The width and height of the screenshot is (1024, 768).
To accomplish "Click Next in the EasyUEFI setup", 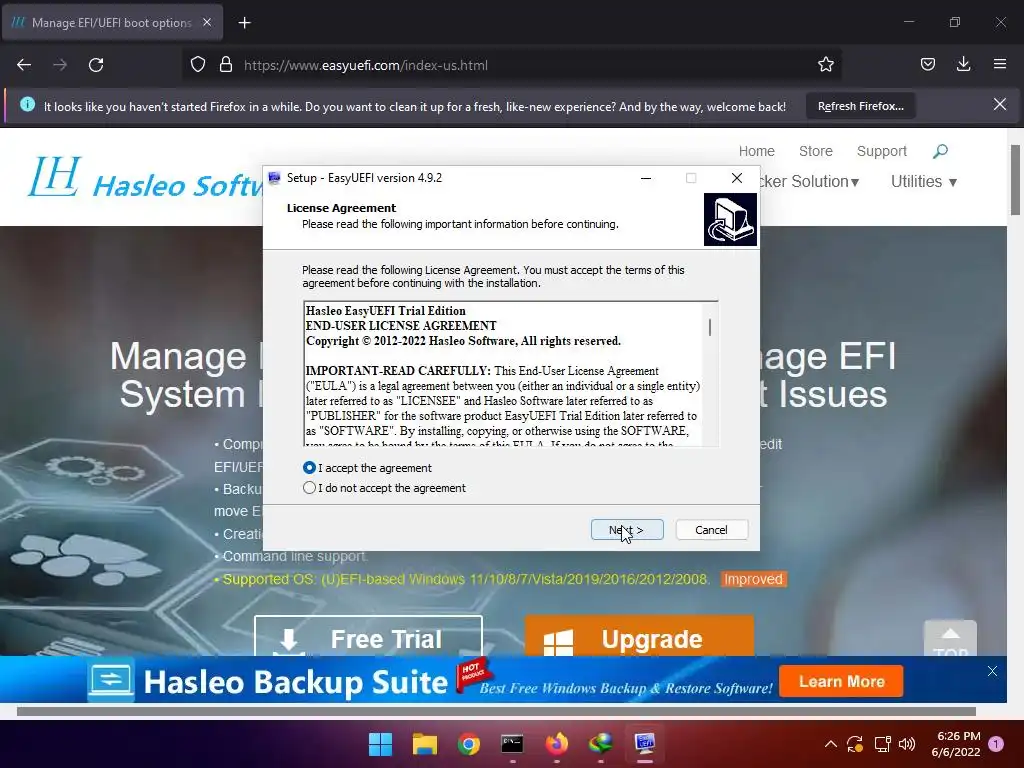I will (627, 530).
